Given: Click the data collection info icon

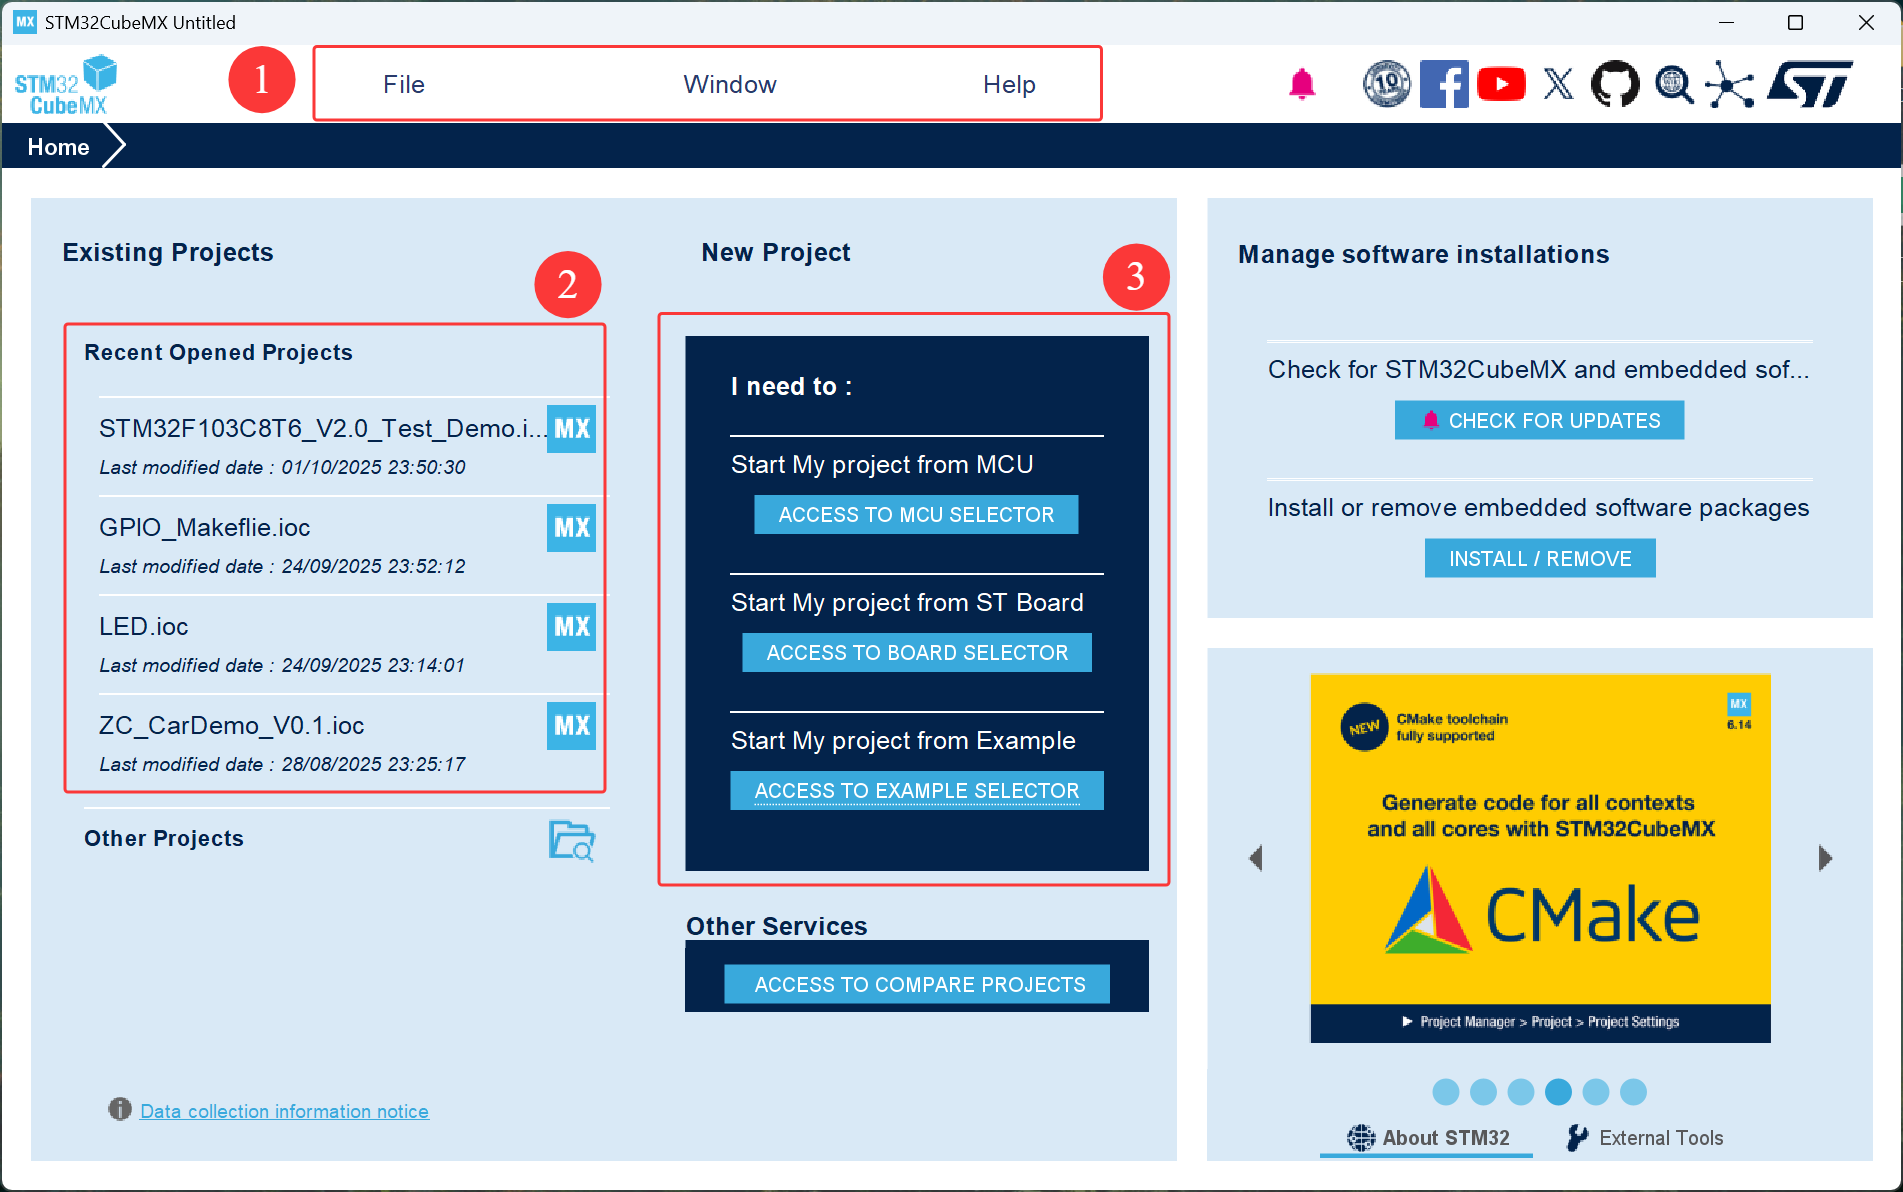Looking at the screenshot, I should click(120, 1109).
